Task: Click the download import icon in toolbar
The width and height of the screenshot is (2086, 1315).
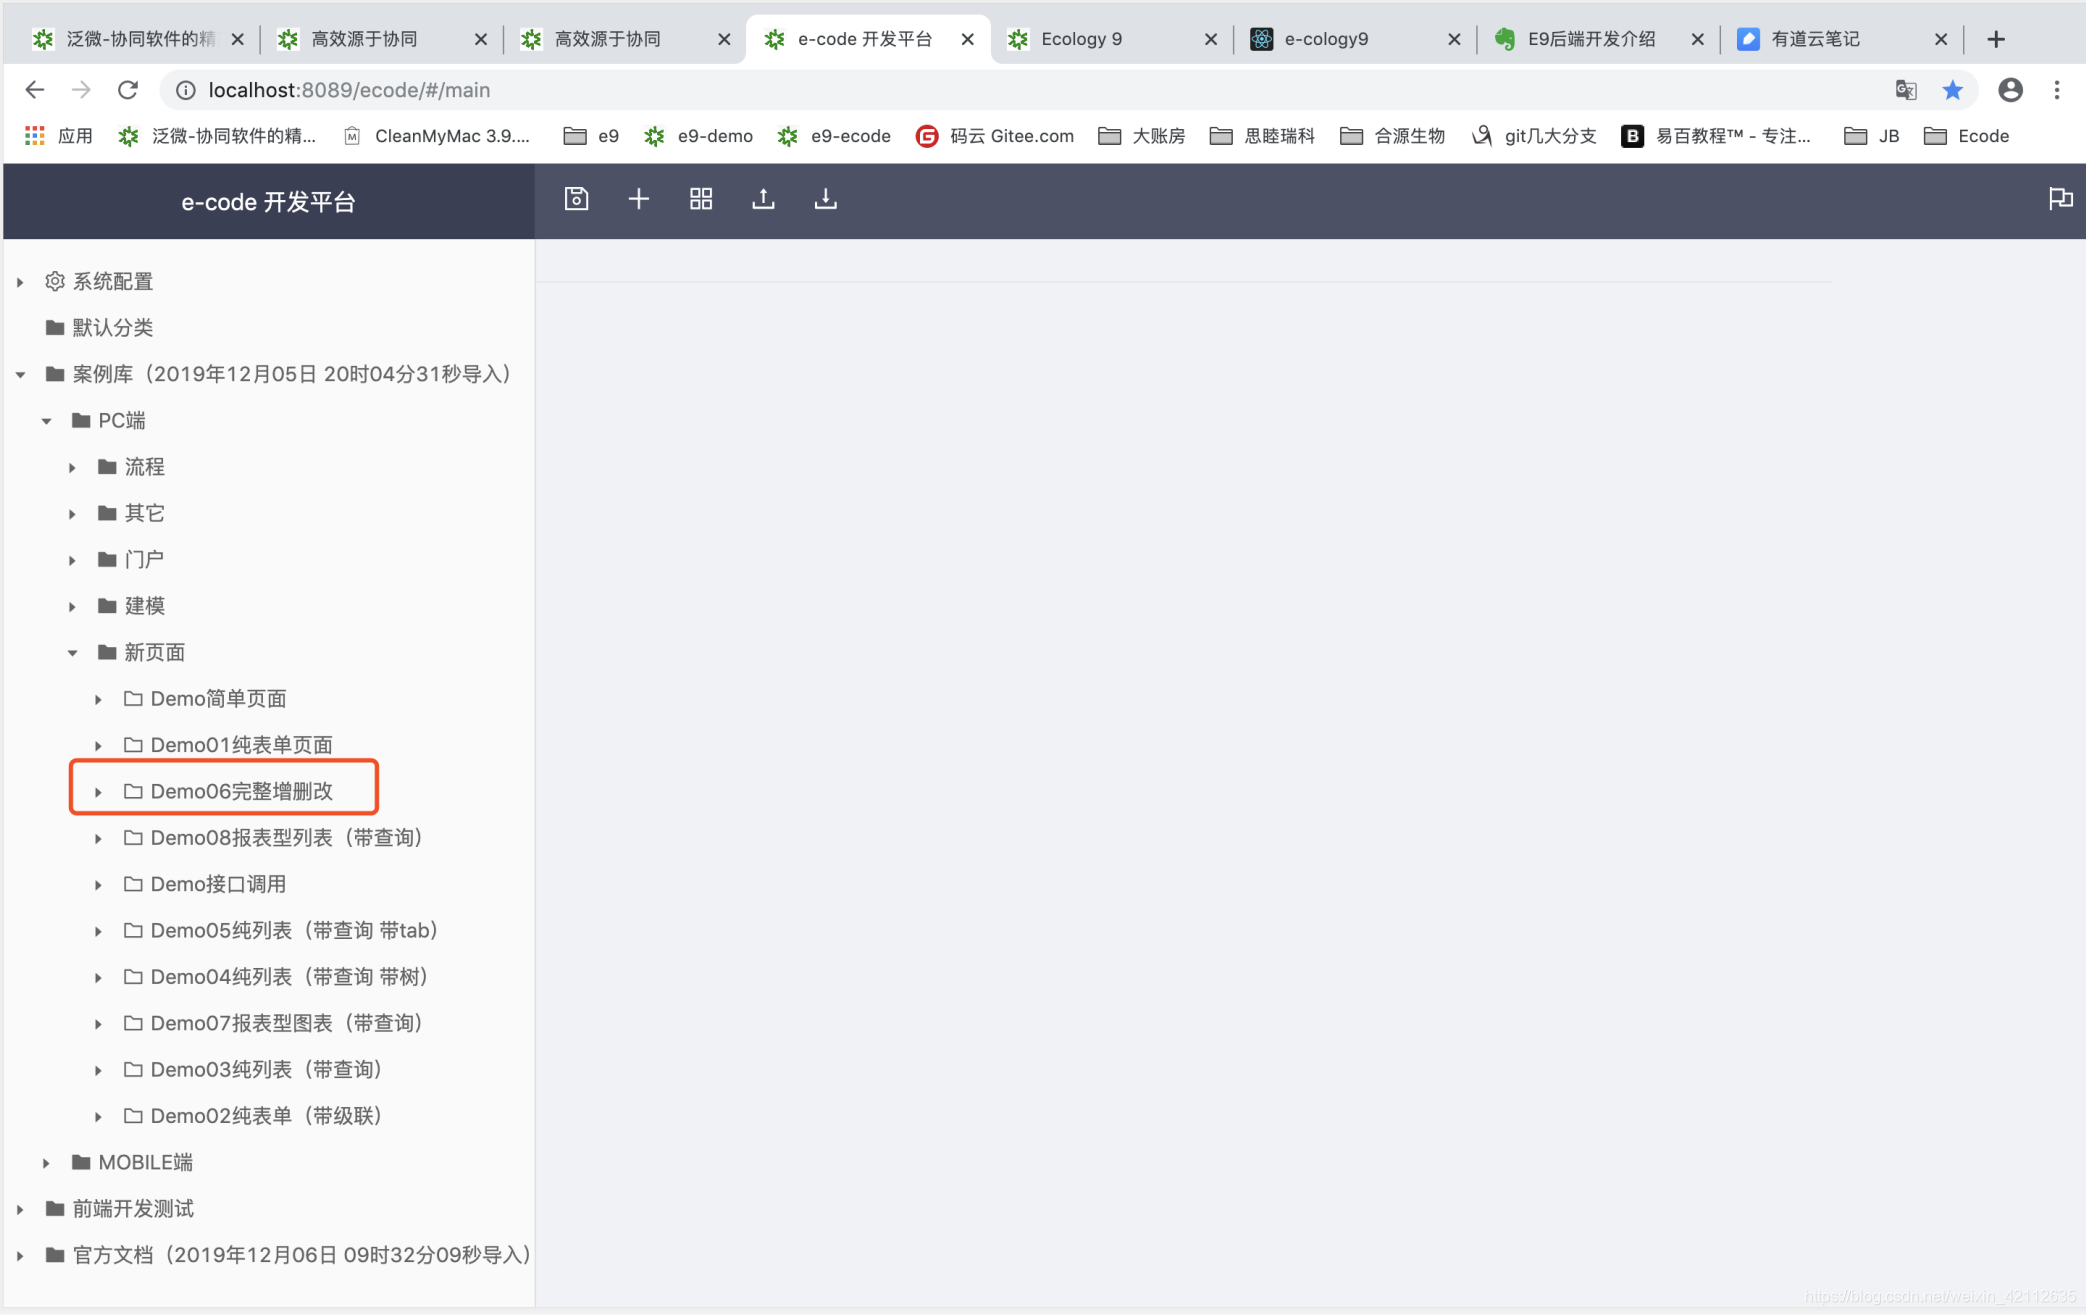Action: 825,199
